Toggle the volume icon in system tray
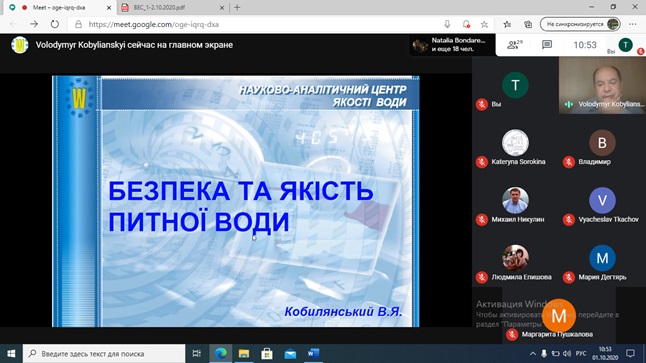Image resolution: width=646 pixels, height=363 pixels. point(567,354)
